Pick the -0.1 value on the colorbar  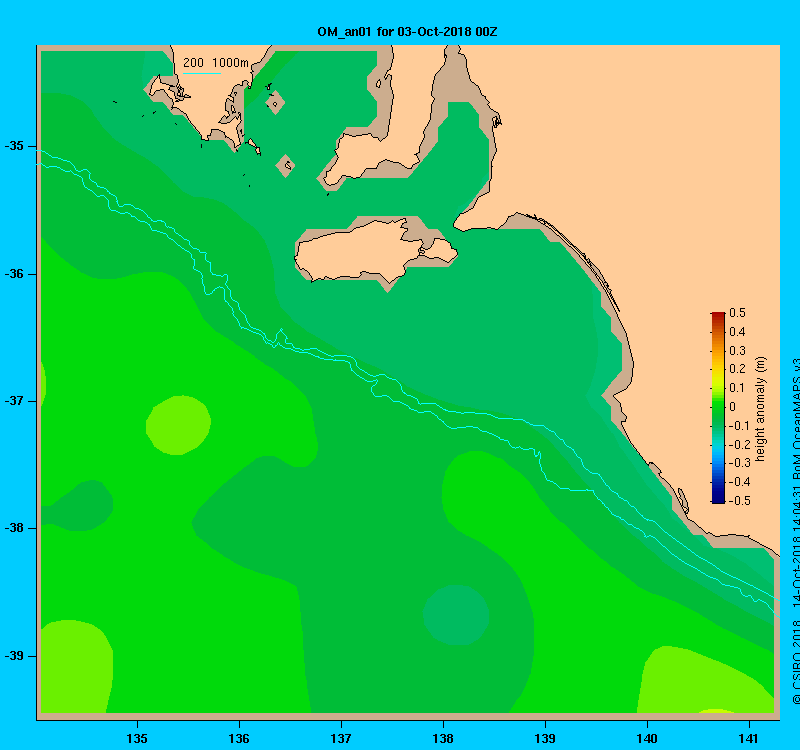pyautogui.click(x=738, y=426)
